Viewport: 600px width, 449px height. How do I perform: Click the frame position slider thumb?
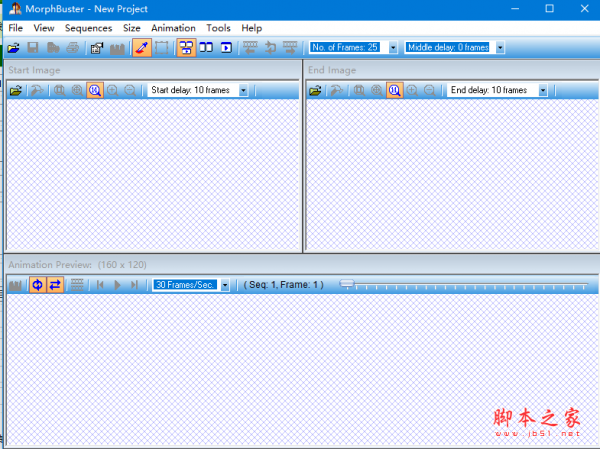tap(347, 284)
